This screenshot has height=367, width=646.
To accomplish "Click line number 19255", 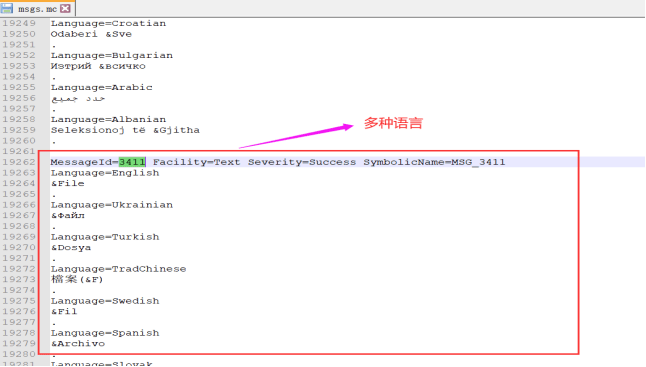I will click(x=19, y=87).
